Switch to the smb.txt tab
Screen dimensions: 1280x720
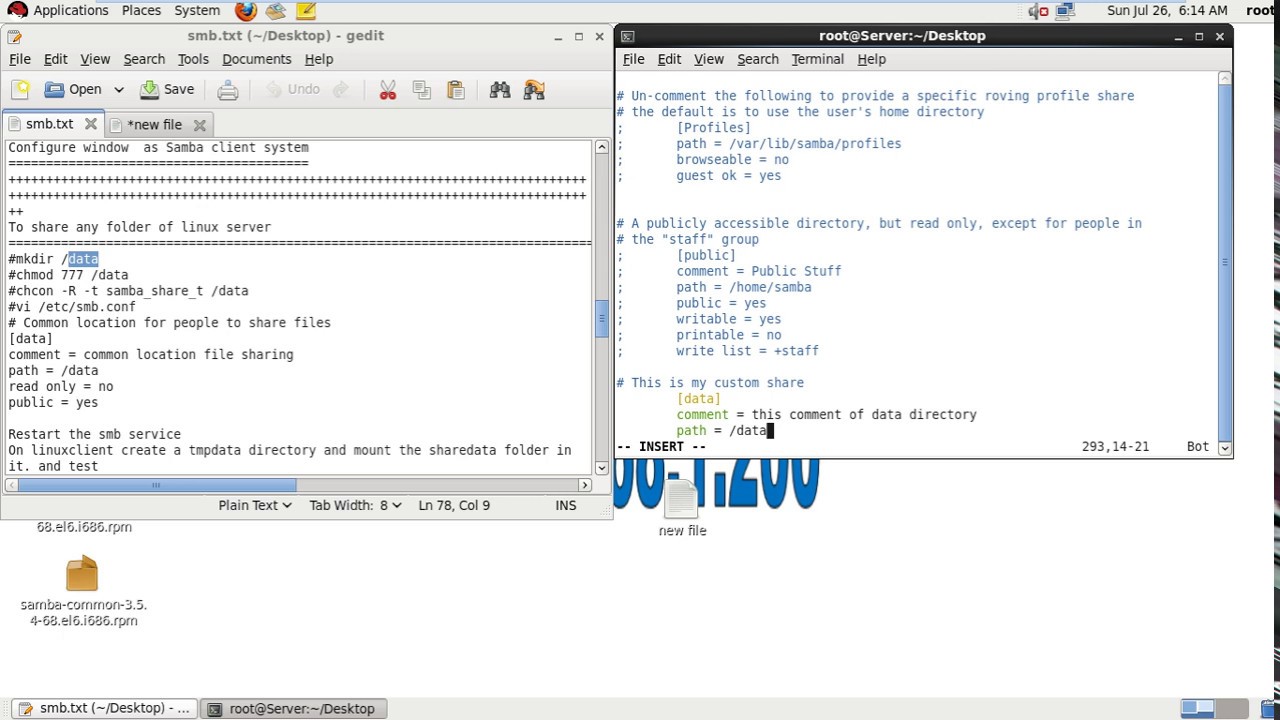pyautogui.click(x=49, y=124)
